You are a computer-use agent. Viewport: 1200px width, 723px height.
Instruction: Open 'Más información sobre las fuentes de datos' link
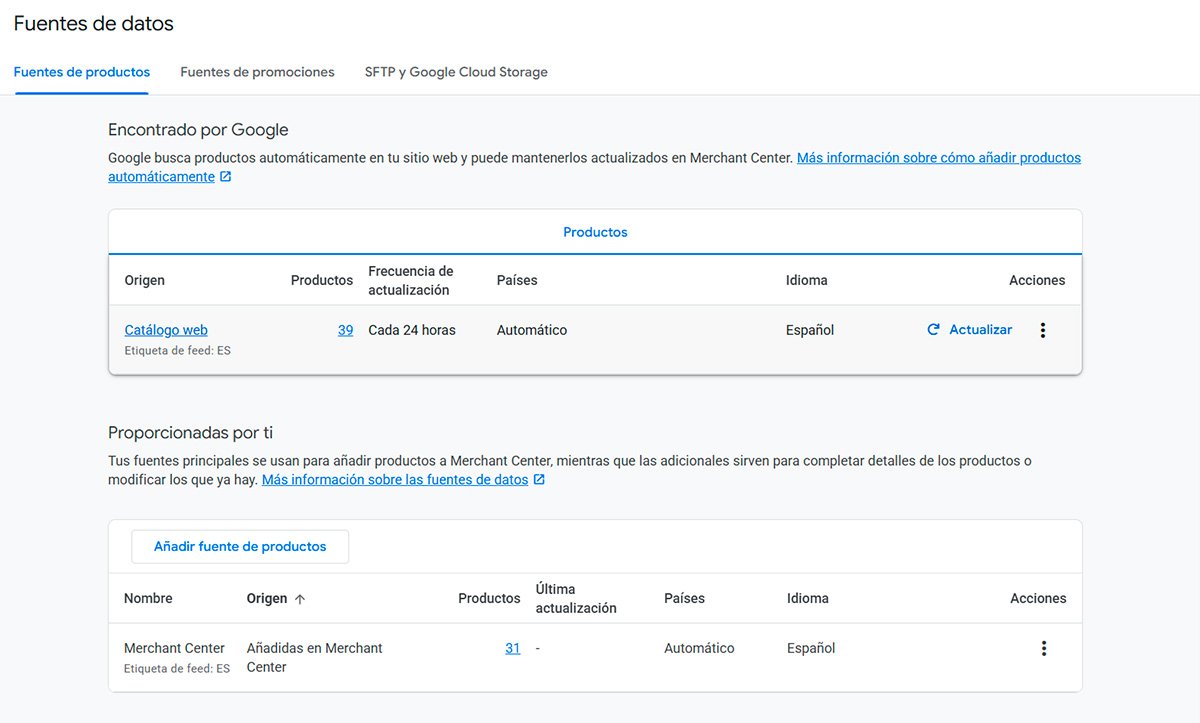(394, 480)
